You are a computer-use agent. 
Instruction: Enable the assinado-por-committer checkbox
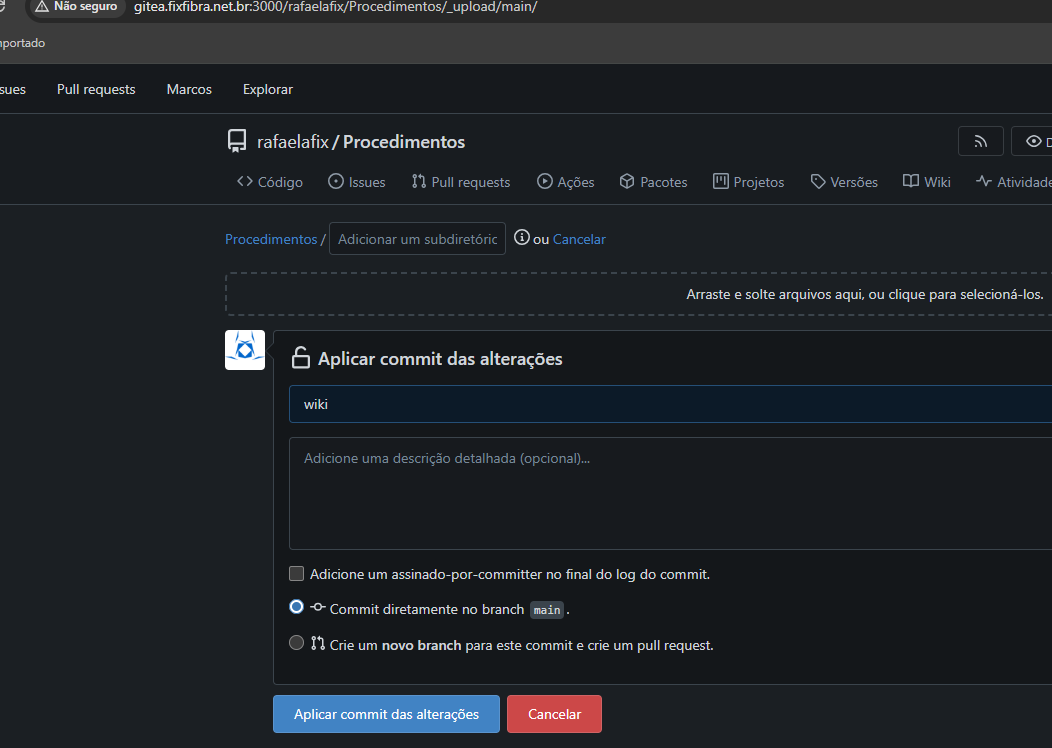coord(296,574)
